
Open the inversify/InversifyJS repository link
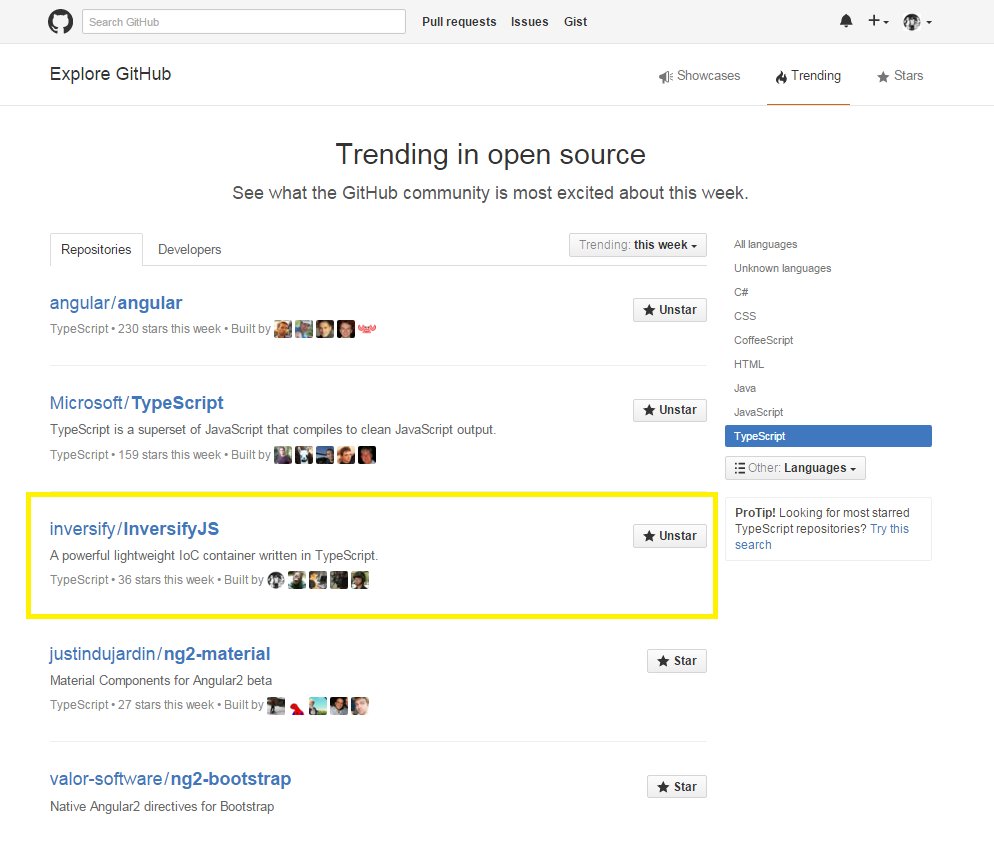(134, 529)
